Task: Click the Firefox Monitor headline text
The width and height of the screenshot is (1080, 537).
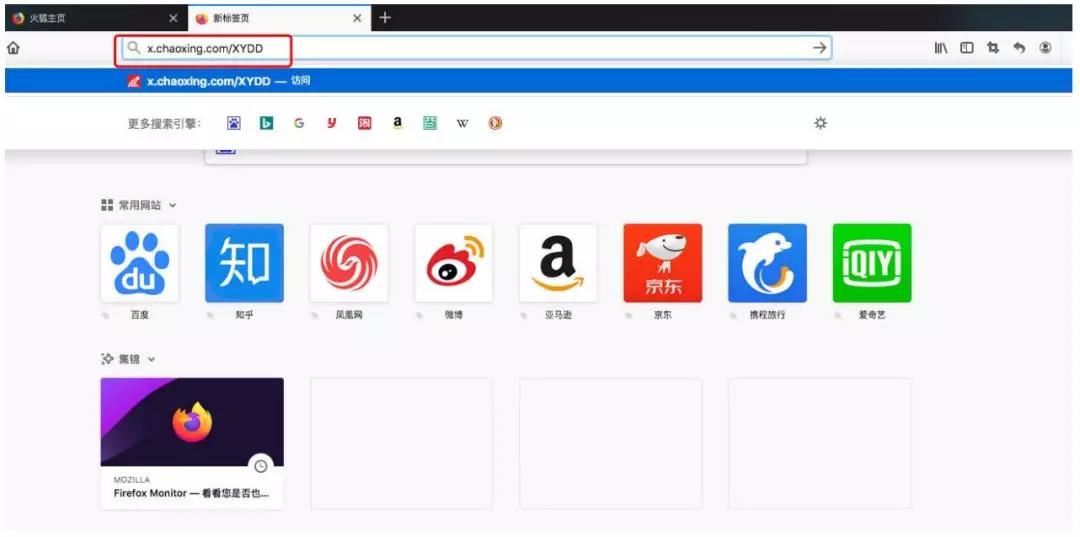Action: tap(191, 494)
